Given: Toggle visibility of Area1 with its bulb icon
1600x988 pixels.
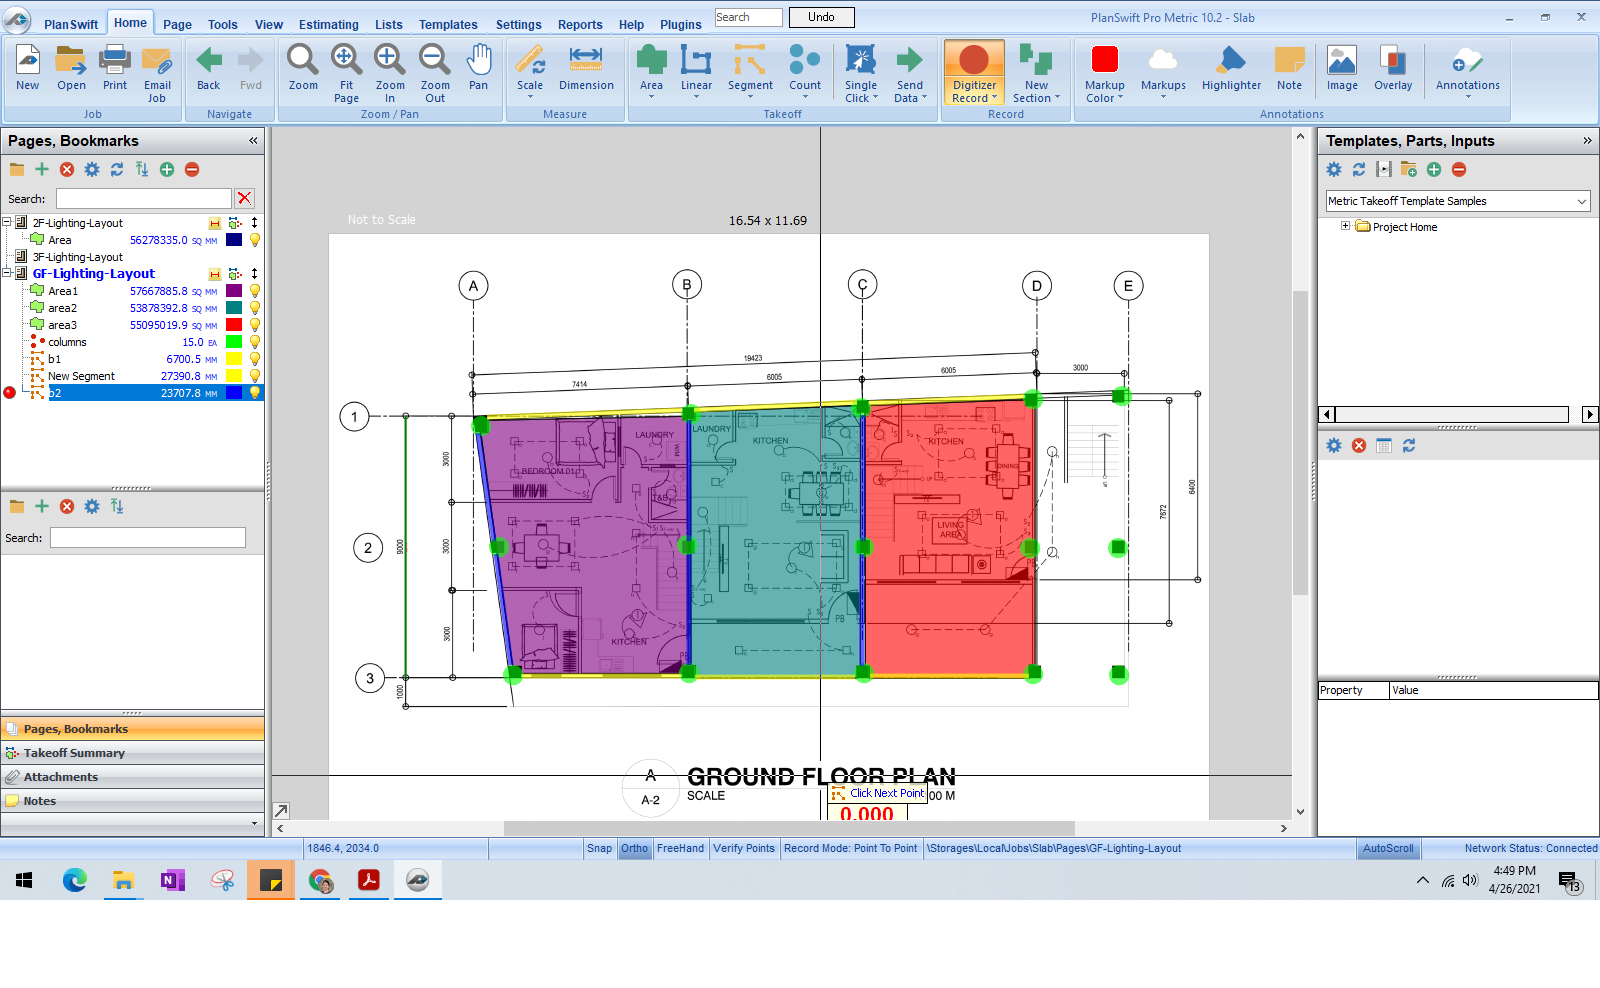Looking at the screenshot, I should click(257, 290).
